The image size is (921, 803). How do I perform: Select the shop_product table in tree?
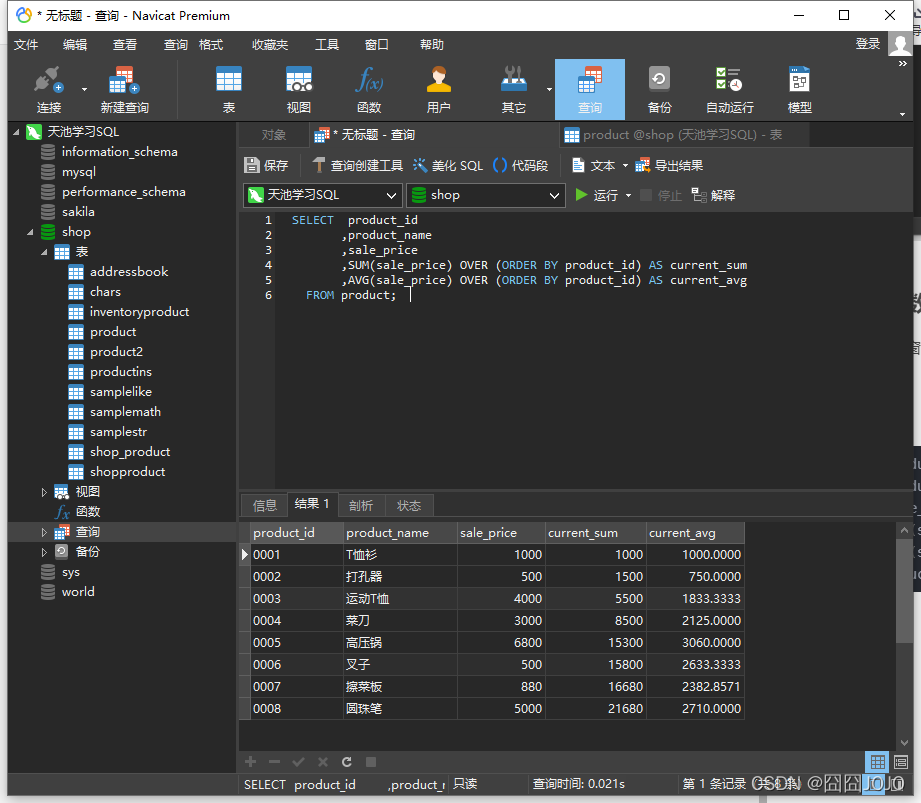point(130,452)
